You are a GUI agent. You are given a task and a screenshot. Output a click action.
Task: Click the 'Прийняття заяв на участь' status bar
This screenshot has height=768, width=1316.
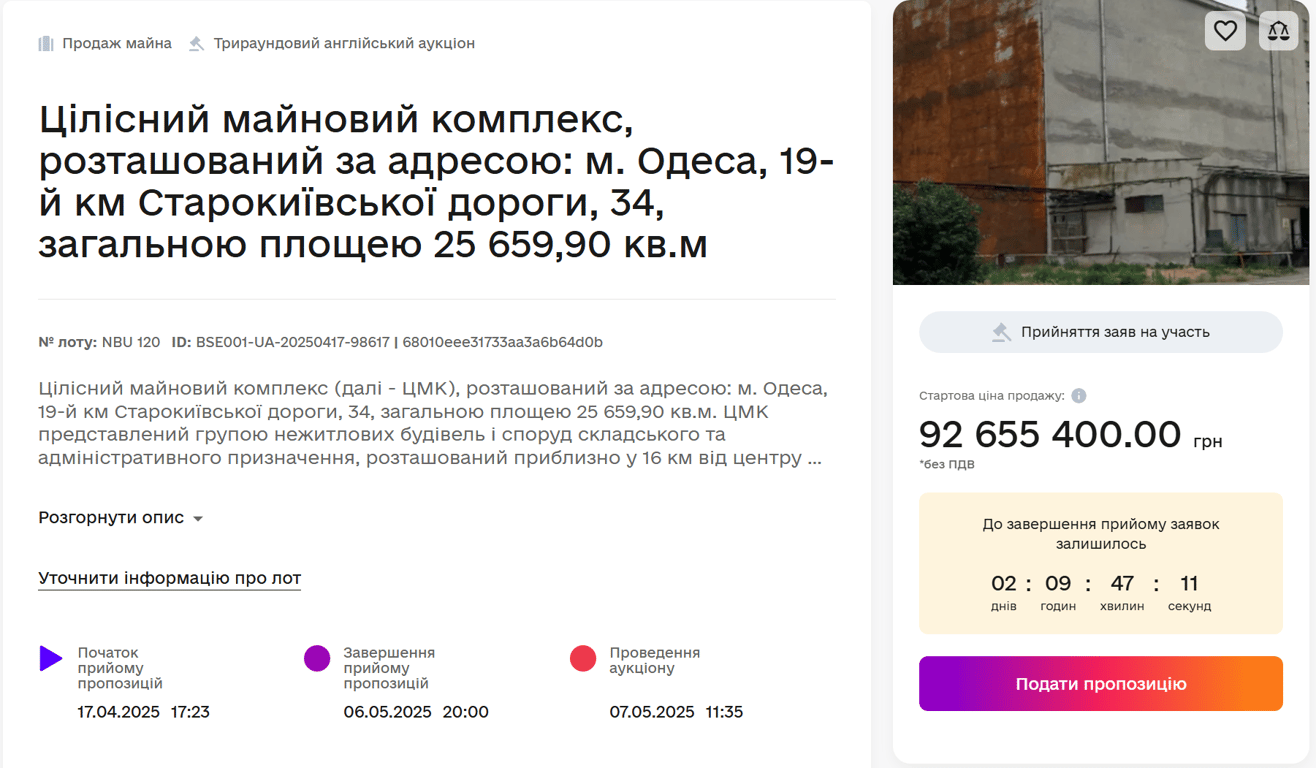click(1100, 331)
